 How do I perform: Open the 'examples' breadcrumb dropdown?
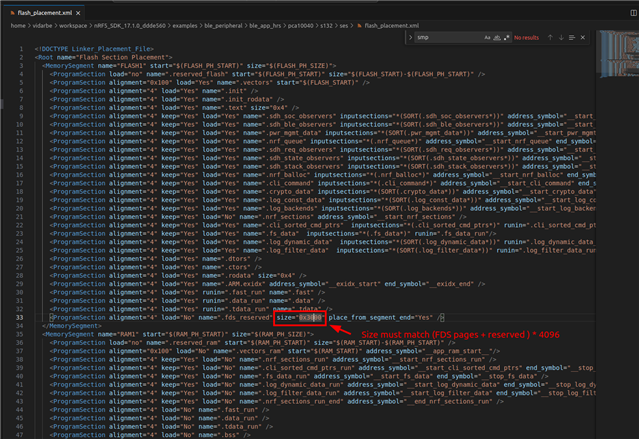pyautogui.click(x=188, y=25)
